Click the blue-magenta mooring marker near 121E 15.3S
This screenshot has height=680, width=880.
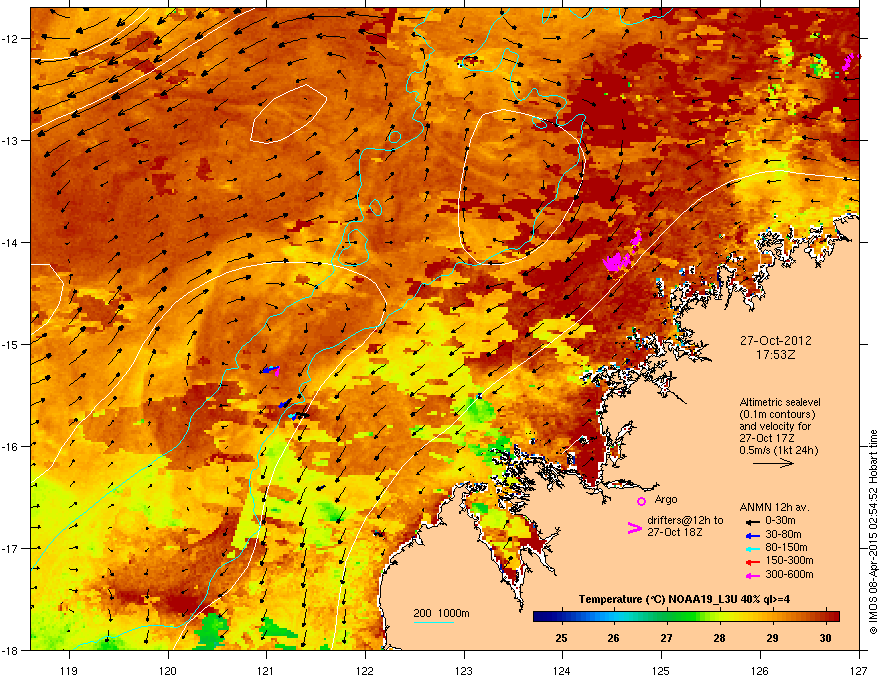pyautogui.click(x=271, y=370)
